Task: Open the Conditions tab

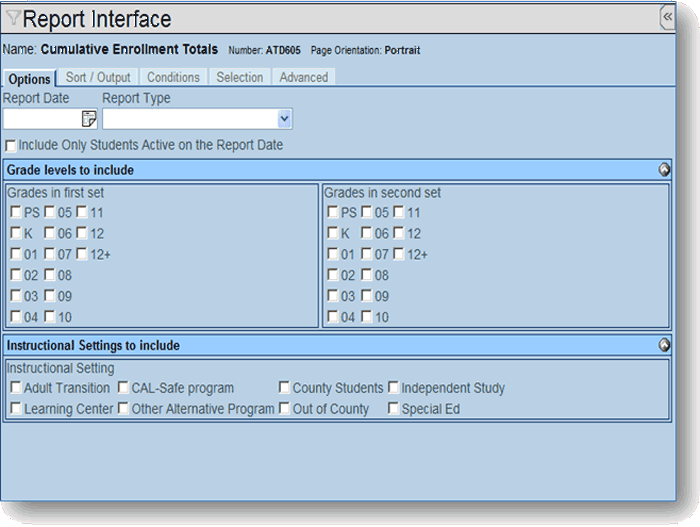Action: click(173, 77)
